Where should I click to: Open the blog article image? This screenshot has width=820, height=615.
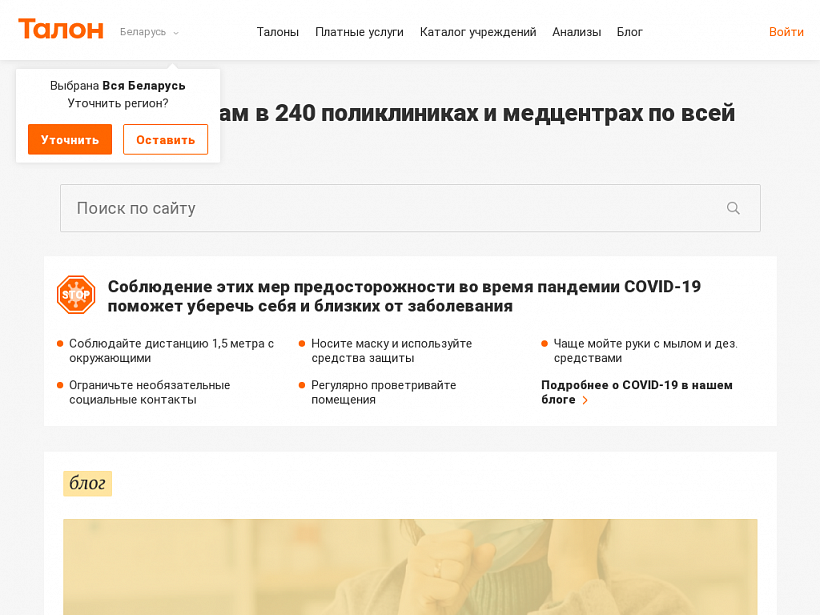tap(410, 567)
